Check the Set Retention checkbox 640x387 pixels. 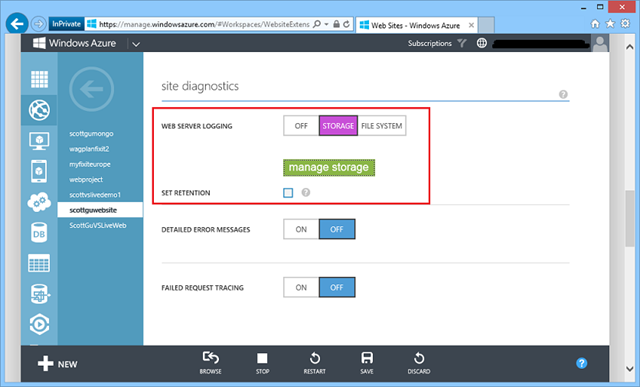288,193
